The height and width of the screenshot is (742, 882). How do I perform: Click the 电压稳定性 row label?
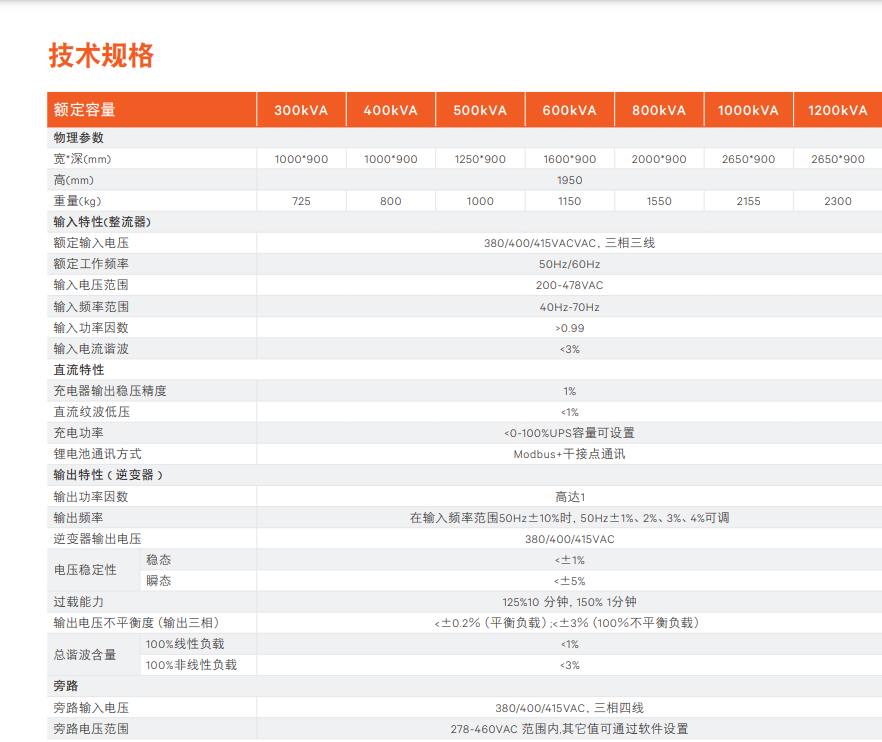pos(85,570)
